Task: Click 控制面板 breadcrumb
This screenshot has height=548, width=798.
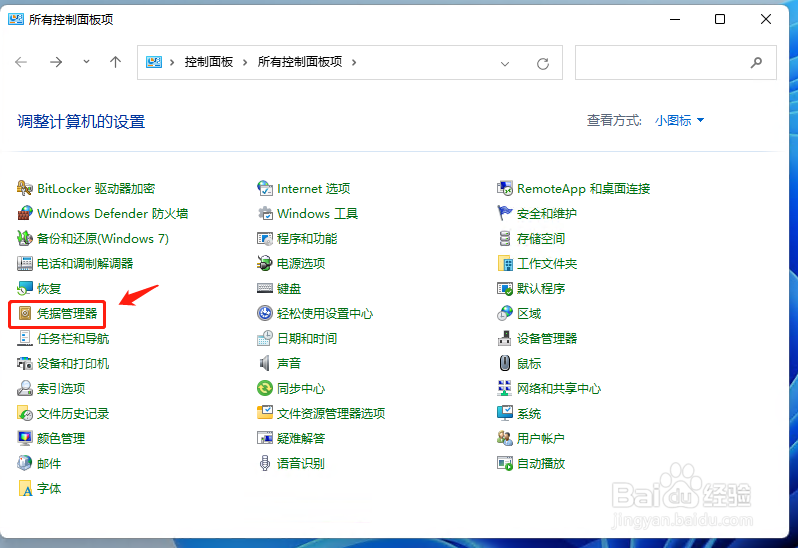Action: pyautogui.click(x=209, y=62)
